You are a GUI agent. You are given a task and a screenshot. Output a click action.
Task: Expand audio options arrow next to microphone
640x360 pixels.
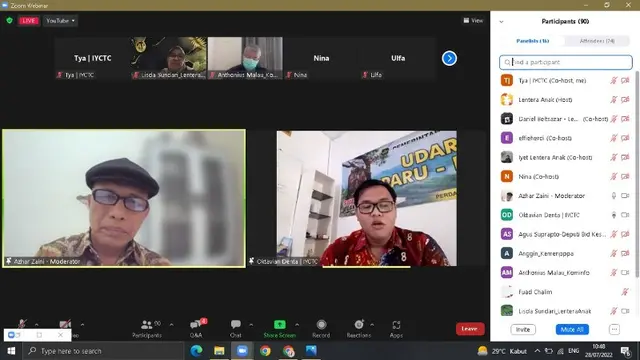tap(37, 324)
